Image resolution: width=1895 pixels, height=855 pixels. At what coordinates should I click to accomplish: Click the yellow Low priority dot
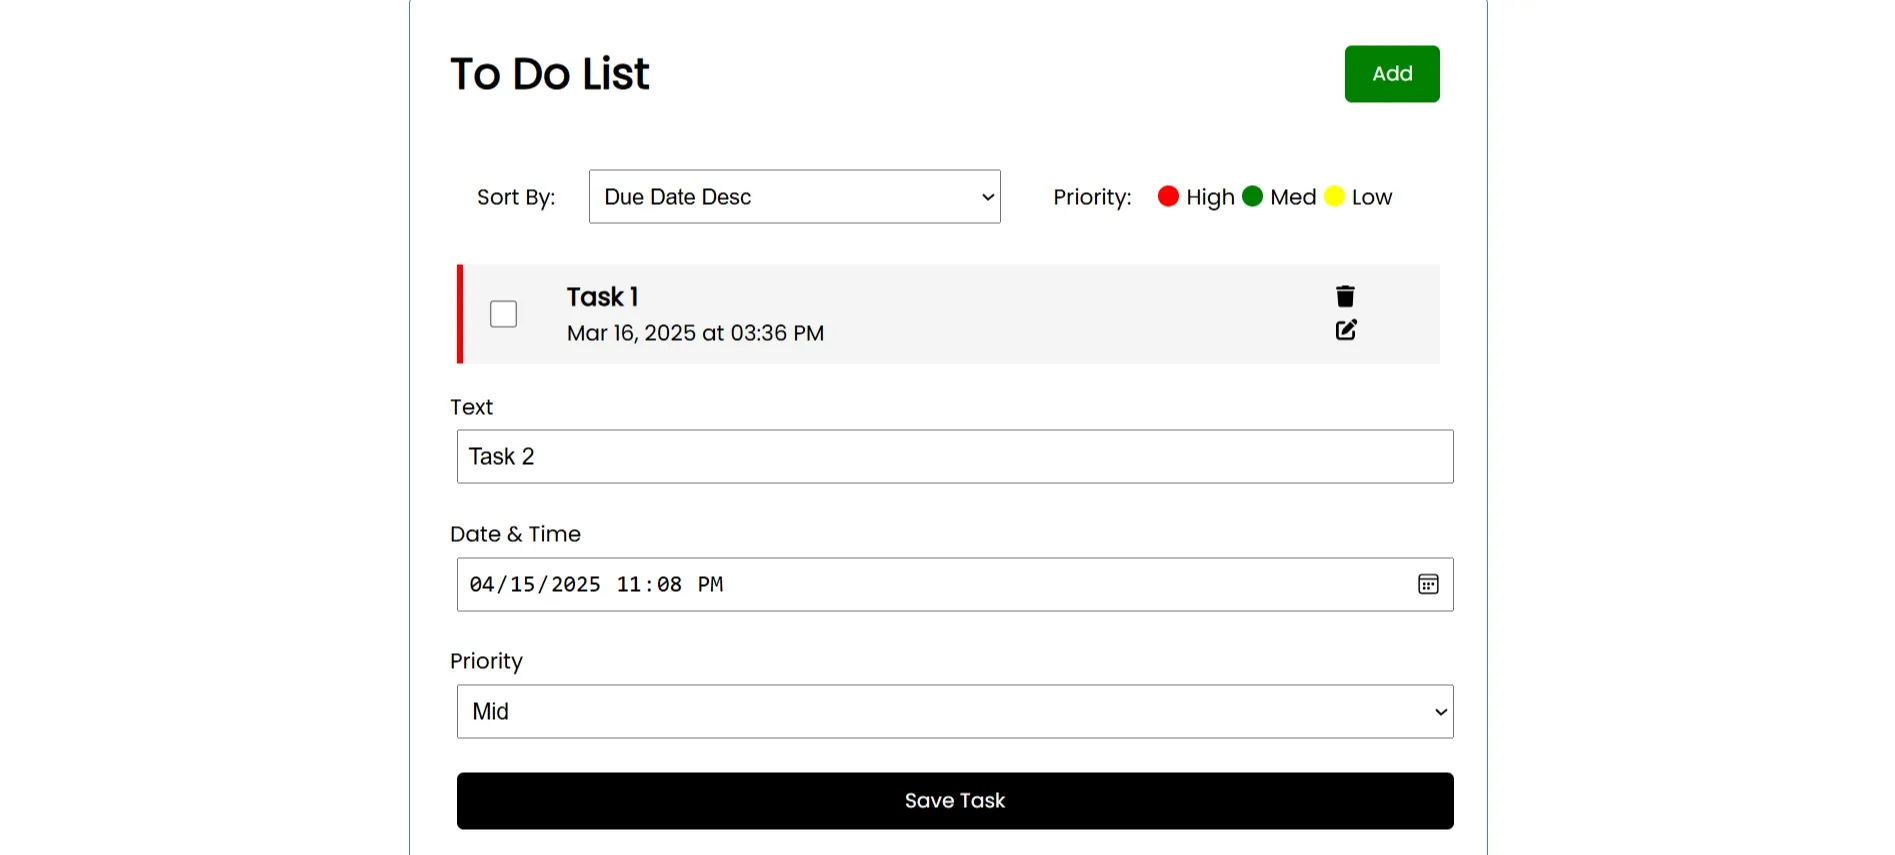tap(1334, 196)
